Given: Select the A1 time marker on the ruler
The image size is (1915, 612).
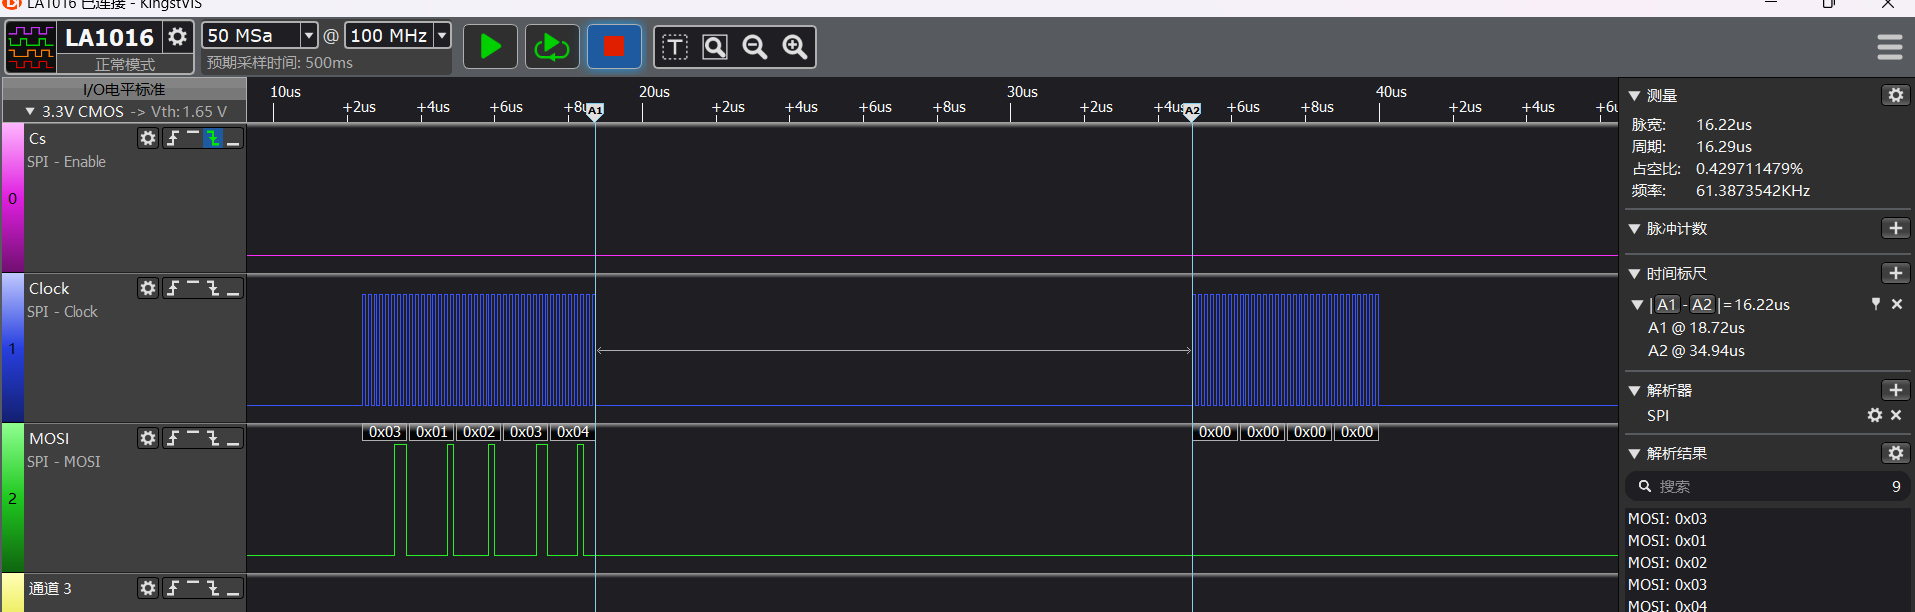Looking at the screenshot, I should 594,110.
